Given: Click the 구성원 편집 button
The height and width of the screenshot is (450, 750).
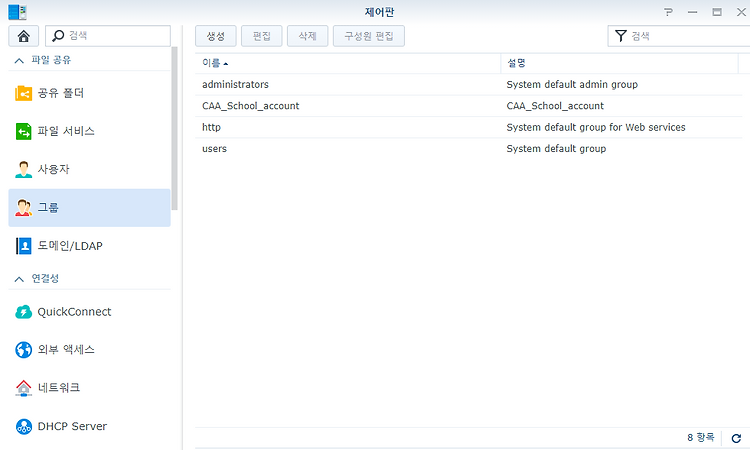Looking at the screenshot, I should tap(369, 36).
